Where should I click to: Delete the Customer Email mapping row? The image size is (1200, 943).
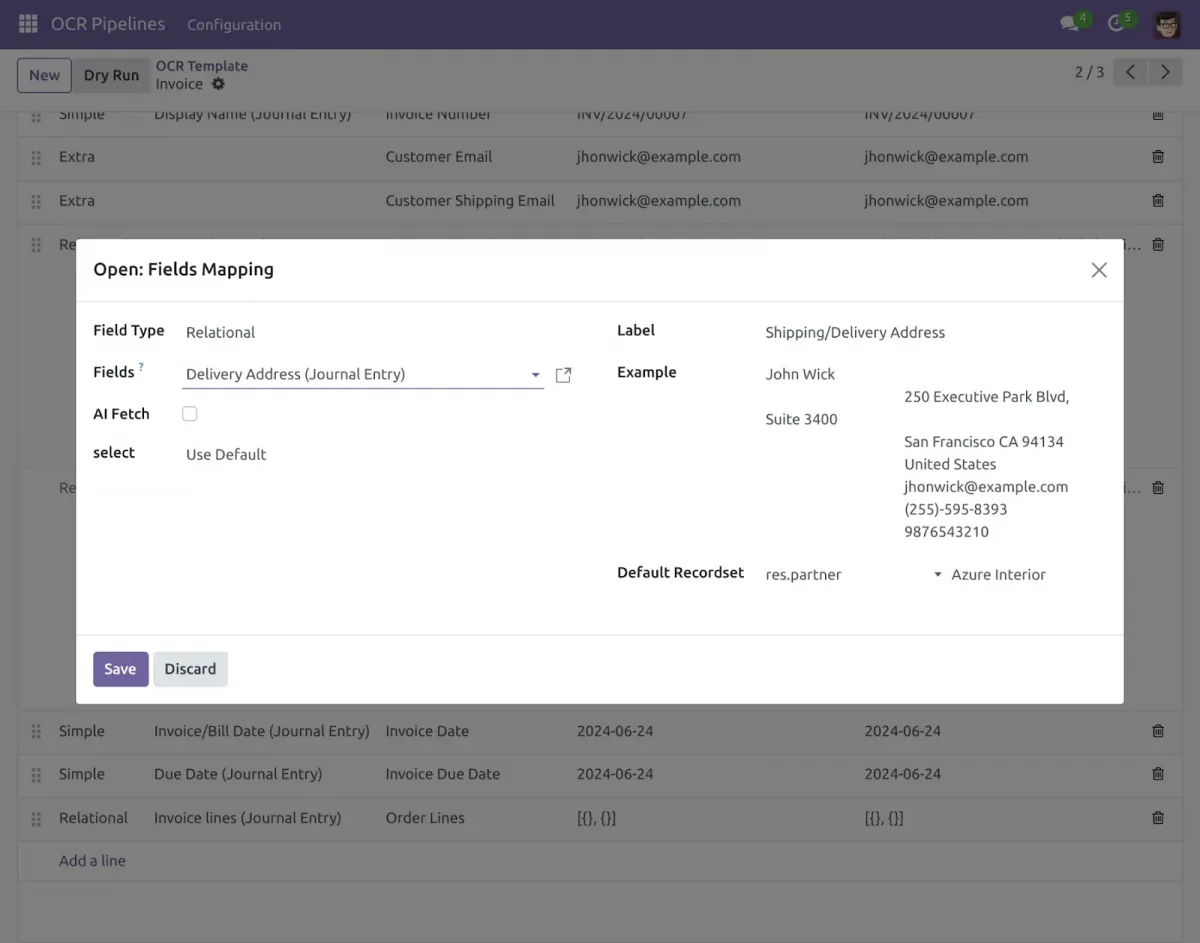click(x=1157, y=156)
